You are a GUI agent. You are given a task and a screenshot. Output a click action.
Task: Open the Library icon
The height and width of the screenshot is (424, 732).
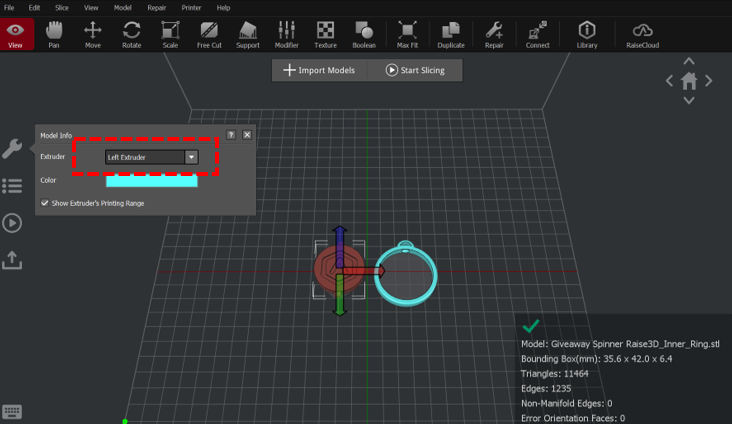(x=587, y=33)
